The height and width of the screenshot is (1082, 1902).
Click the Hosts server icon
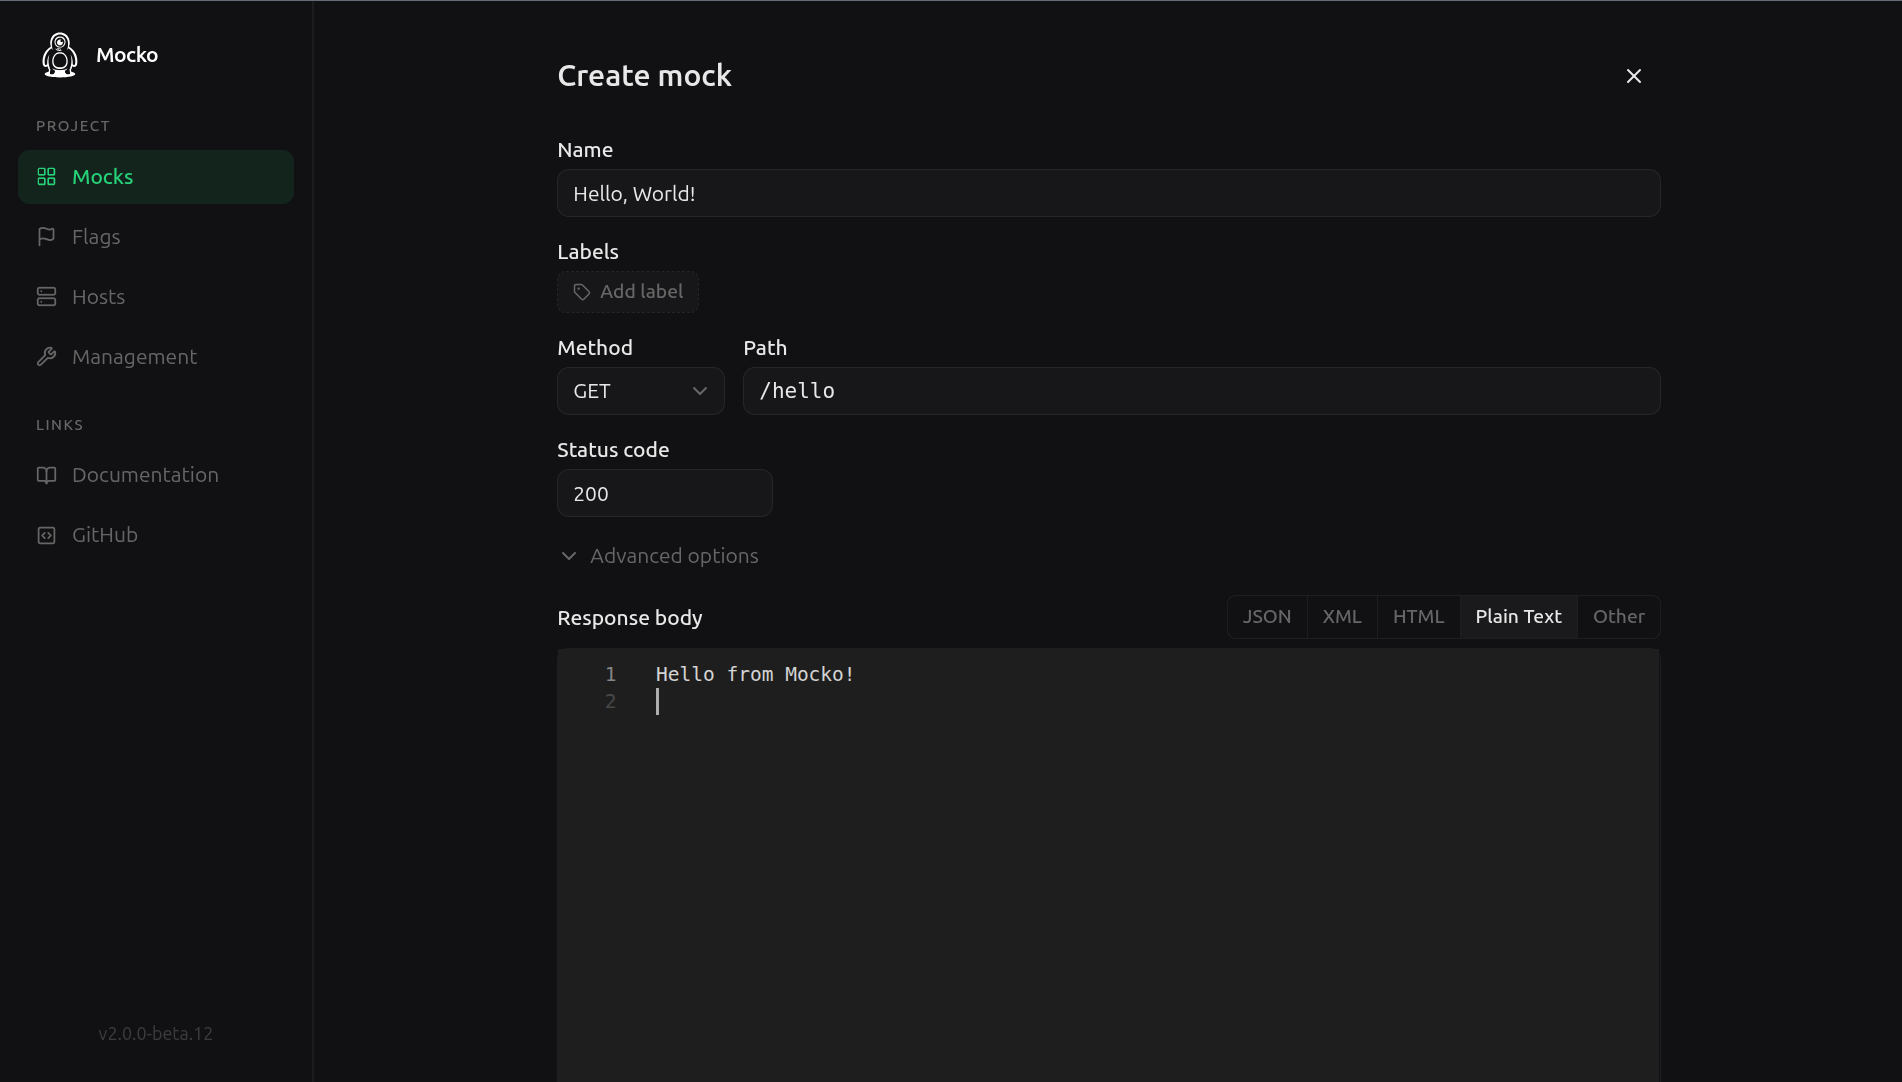coord(46,297)
